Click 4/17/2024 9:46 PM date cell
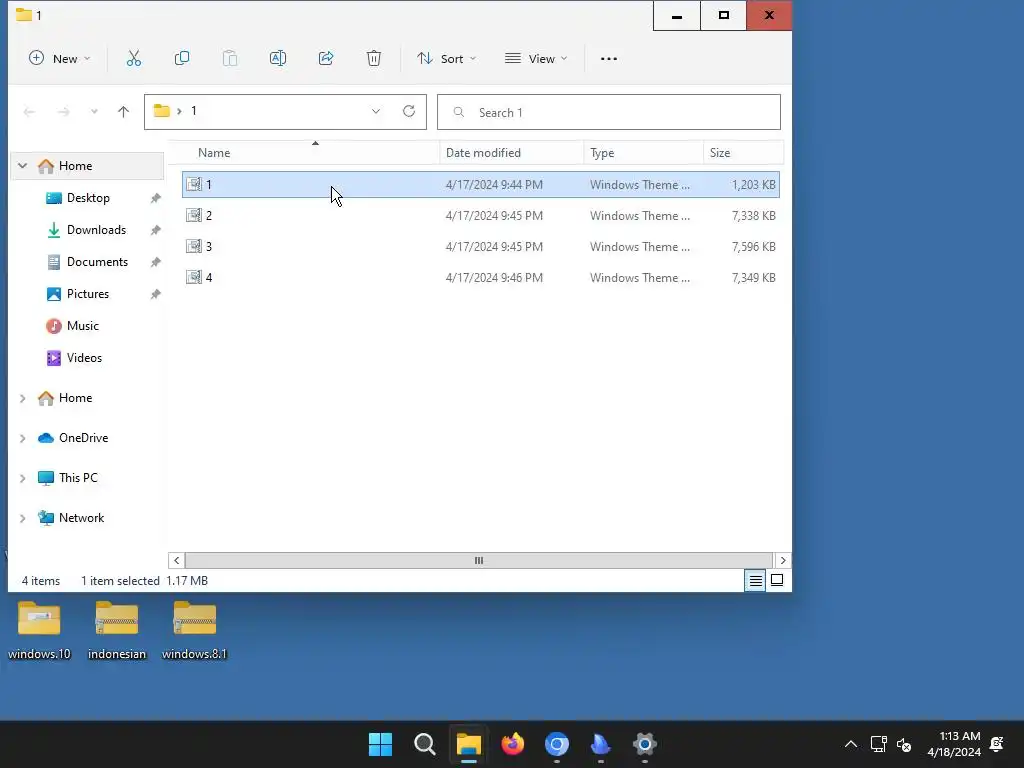1024x768 pixels. click(x=494, y=278)
